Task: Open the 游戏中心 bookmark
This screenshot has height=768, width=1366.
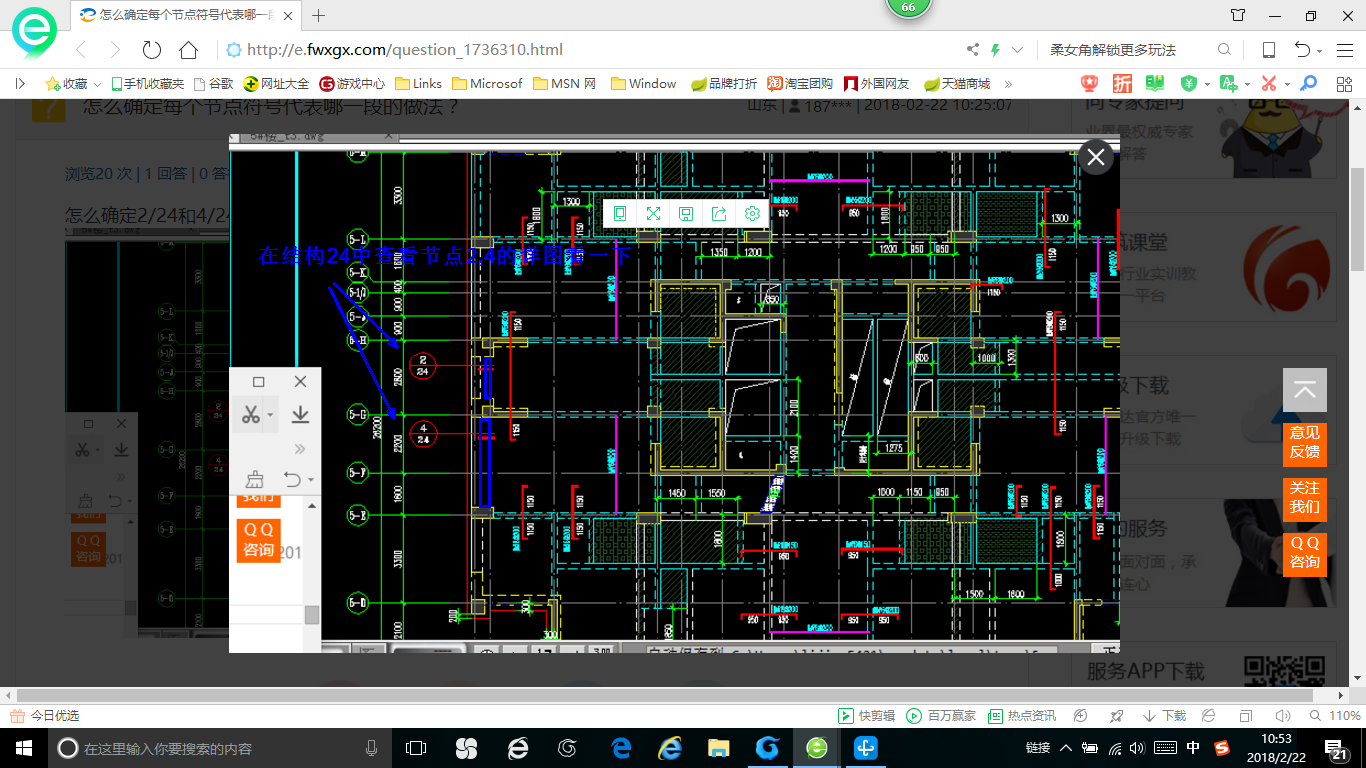Action: [352, 84]
